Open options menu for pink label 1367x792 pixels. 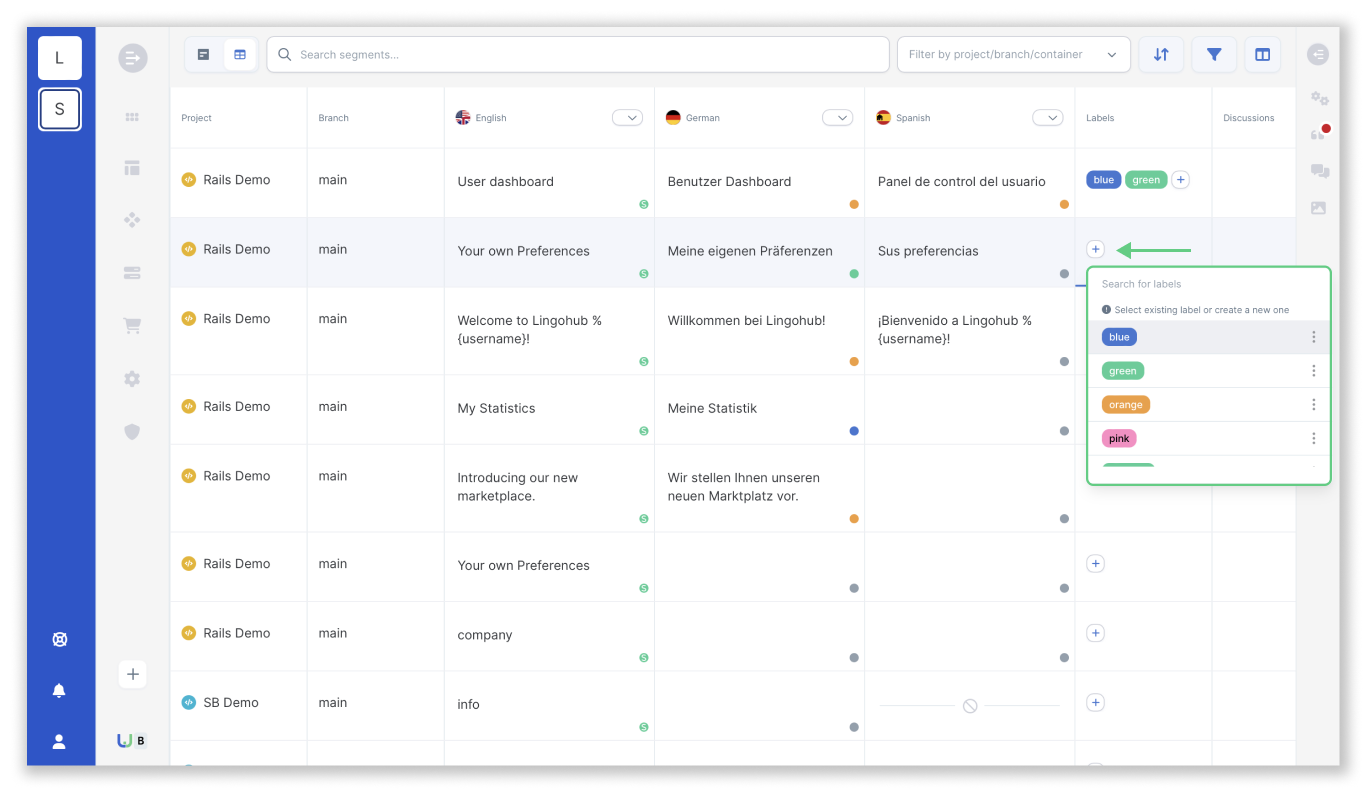click(x=1313, y=439)
